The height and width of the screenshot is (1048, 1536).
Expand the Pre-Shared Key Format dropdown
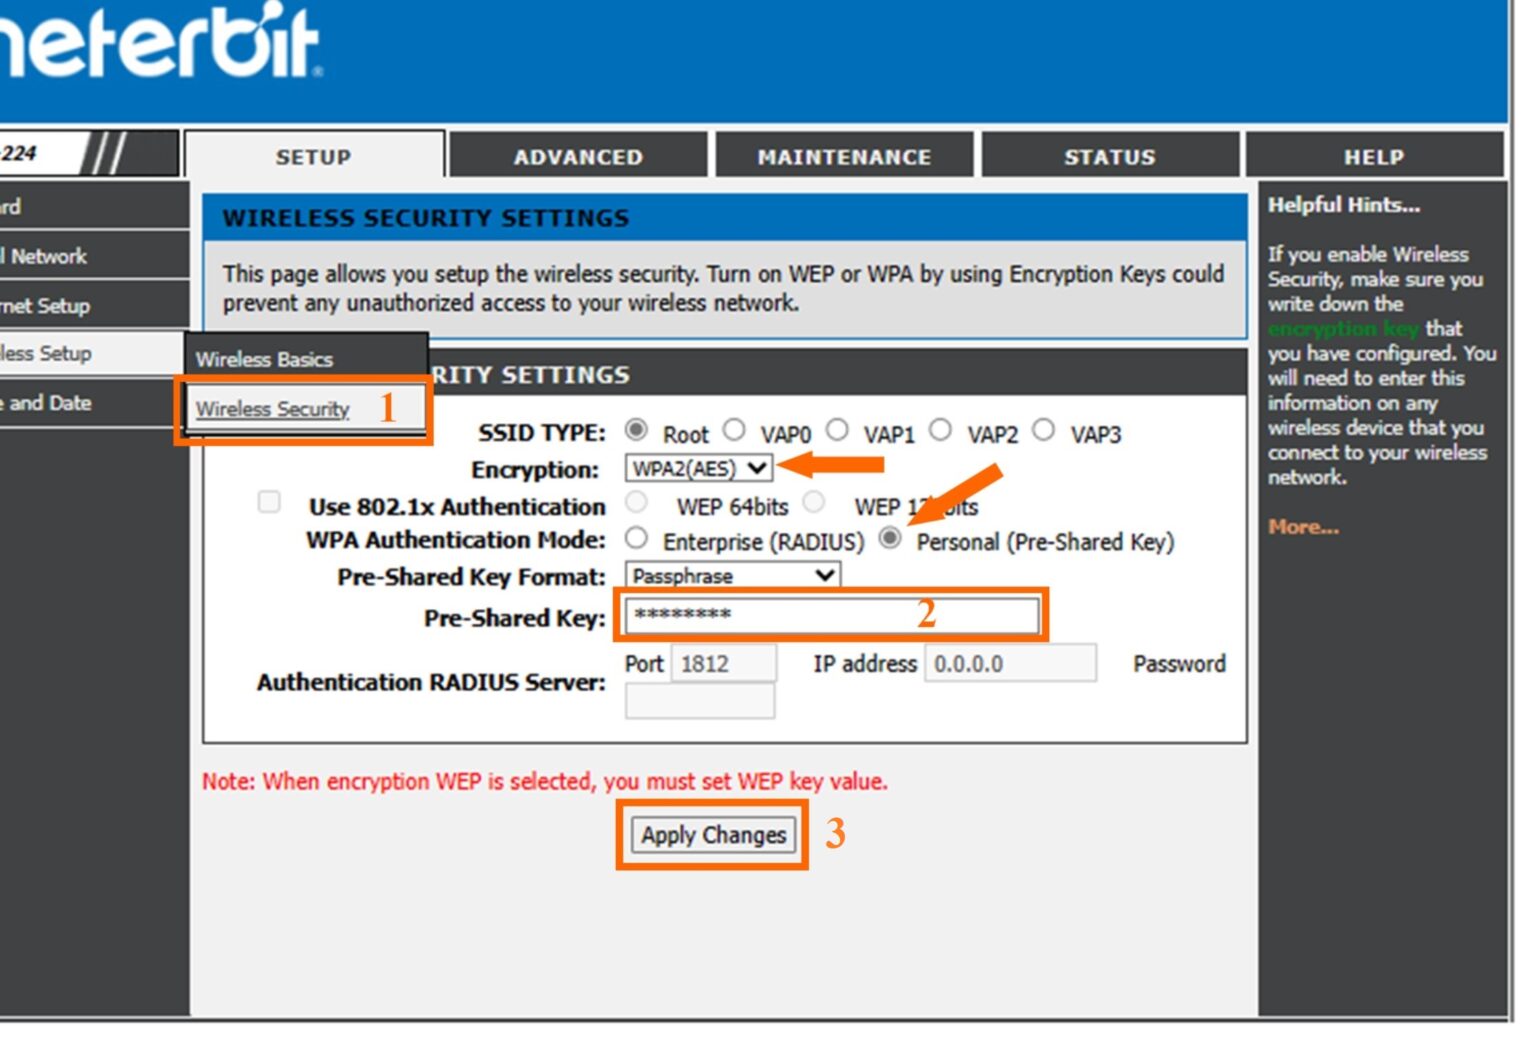pos(732,576)
